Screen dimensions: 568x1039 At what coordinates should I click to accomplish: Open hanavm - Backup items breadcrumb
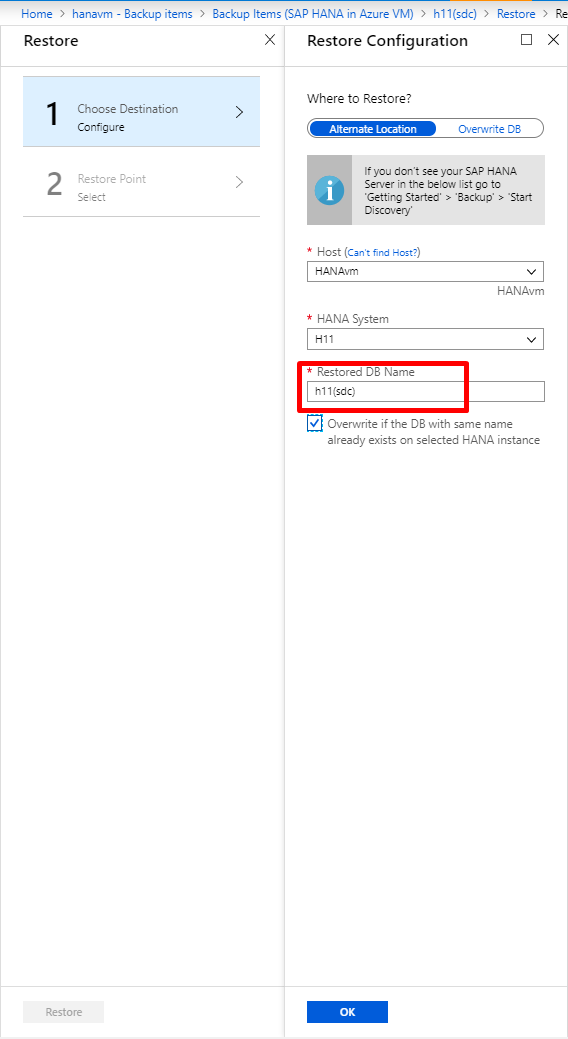(x=132, y=14)
